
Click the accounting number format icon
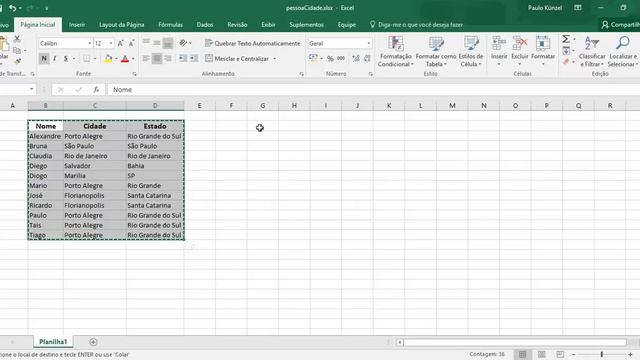click(313, 58)
